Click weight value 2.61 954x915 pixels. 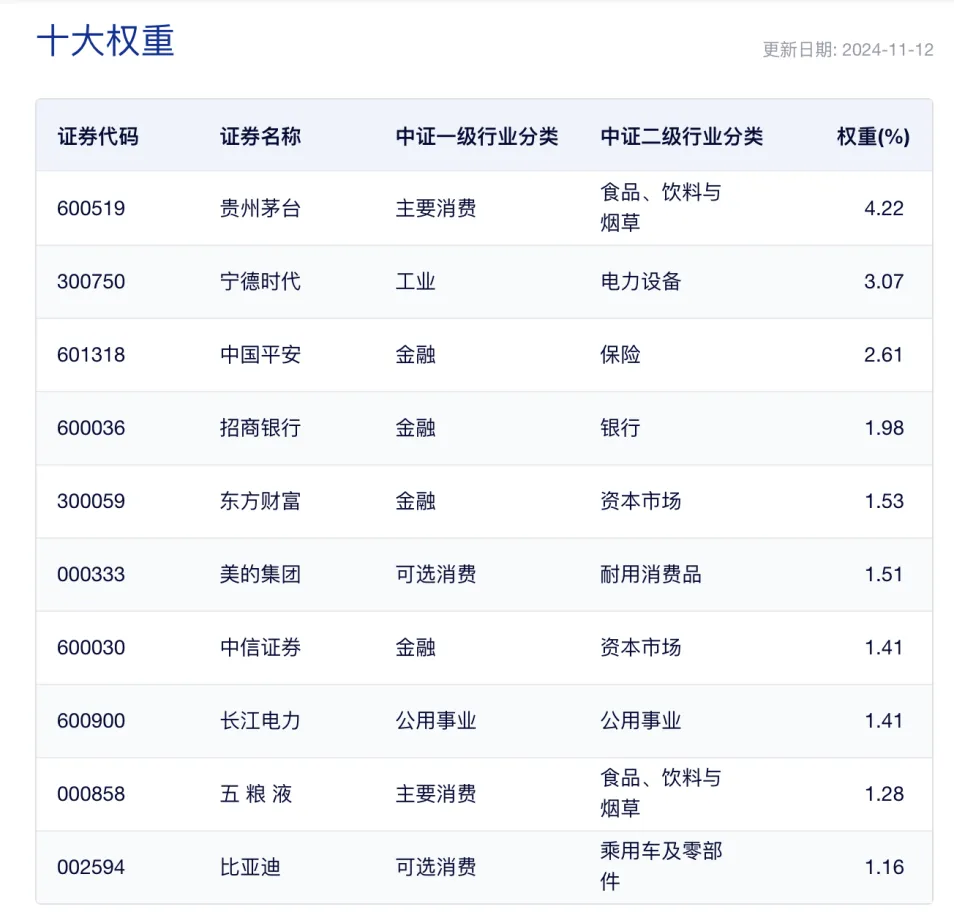[883, 355]
